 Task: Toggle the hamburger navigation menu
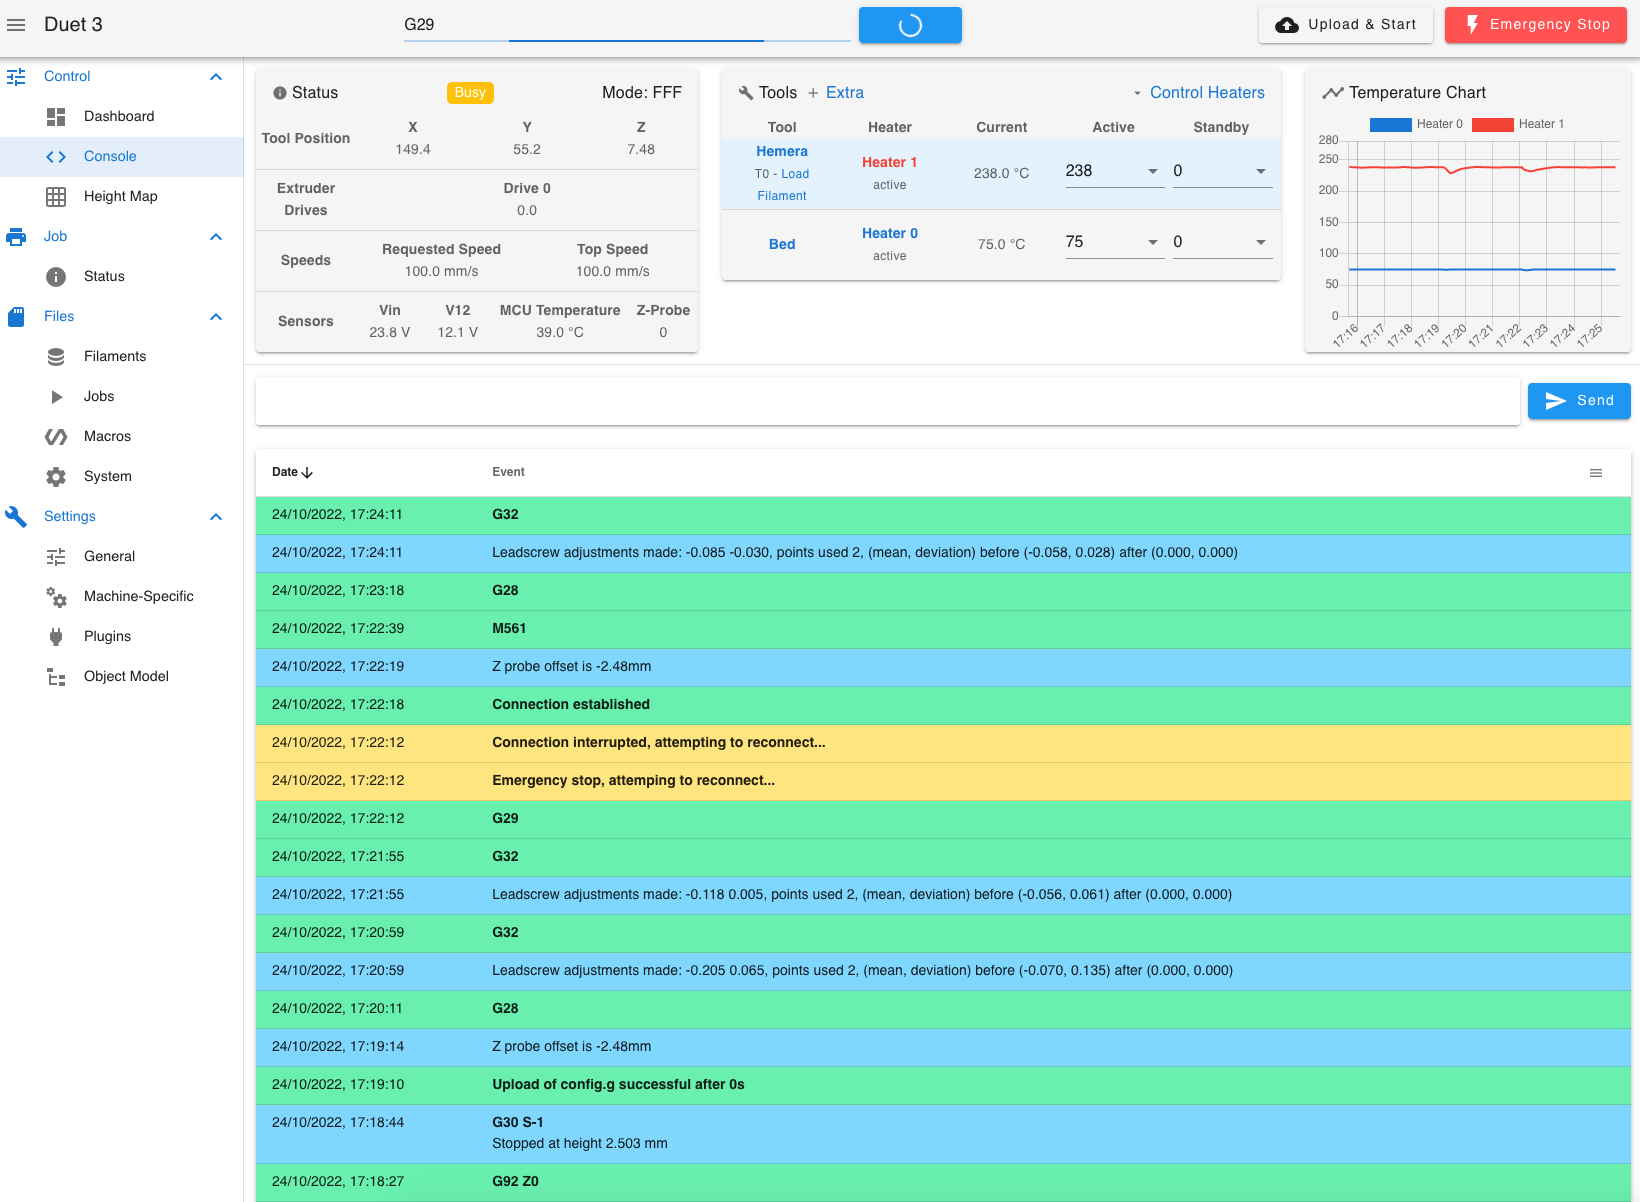tap(16, 25)
